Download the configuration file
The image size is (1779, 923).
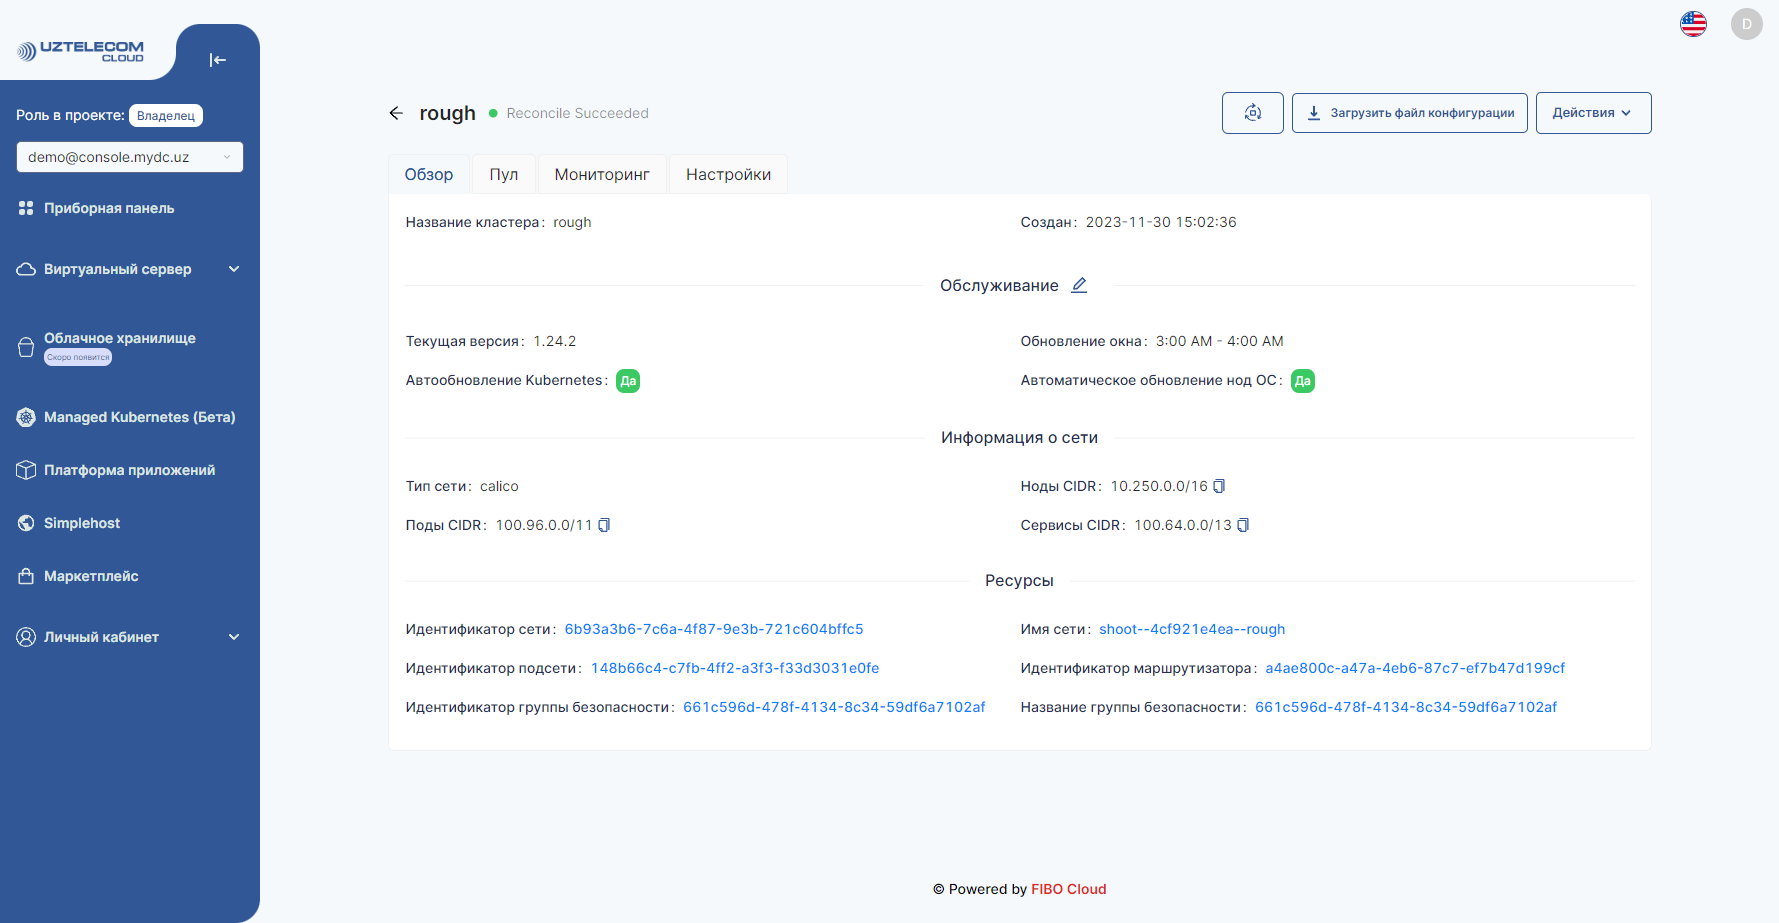[1409, 113]
